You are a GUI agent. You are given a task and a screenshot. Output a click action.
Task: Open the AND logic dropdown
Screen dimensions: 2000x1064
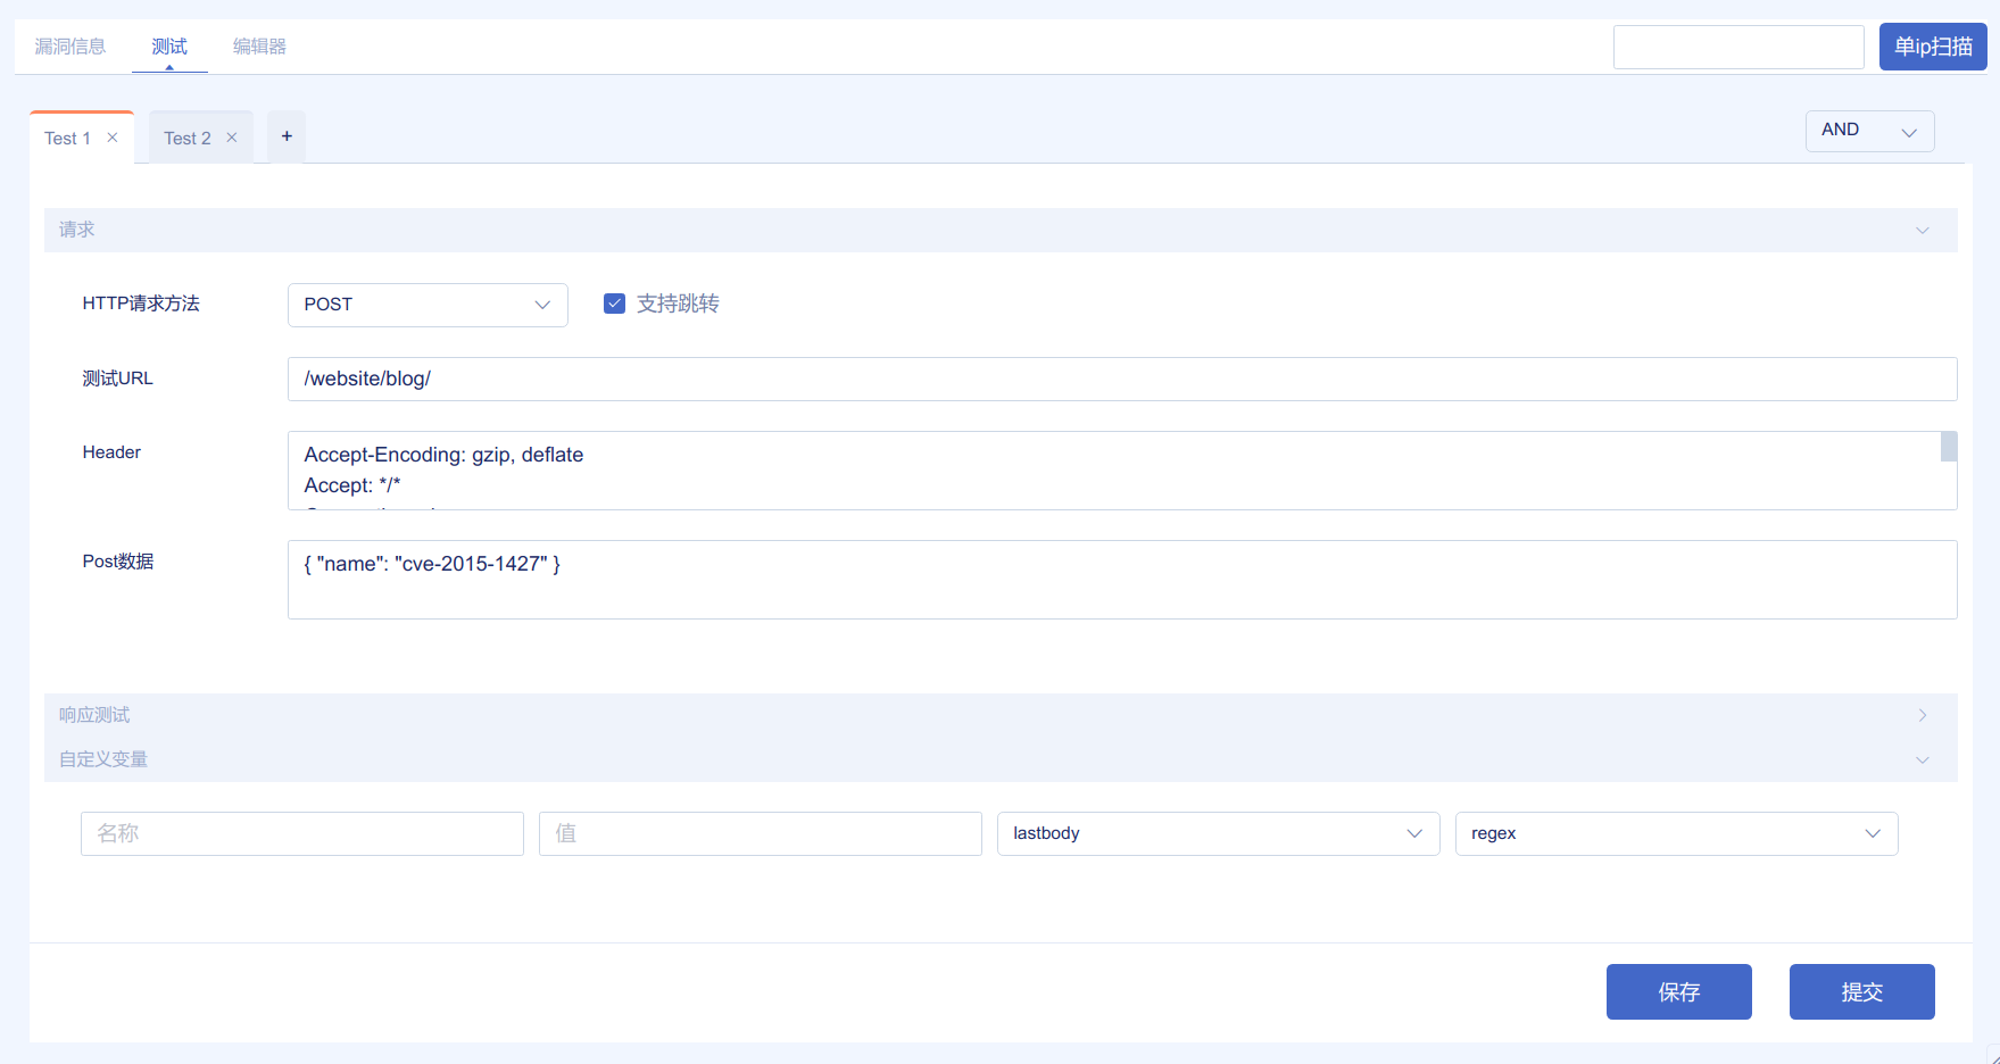tap(1869, 131)
